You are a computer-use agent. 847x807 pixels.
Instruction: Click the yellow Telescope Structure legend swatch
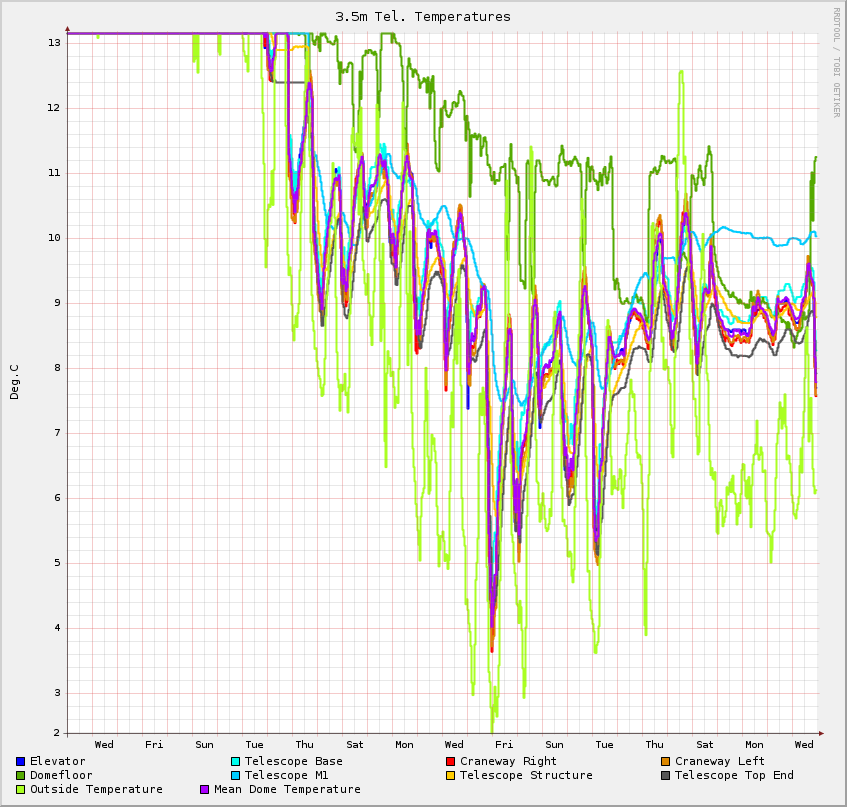point(450,775)
